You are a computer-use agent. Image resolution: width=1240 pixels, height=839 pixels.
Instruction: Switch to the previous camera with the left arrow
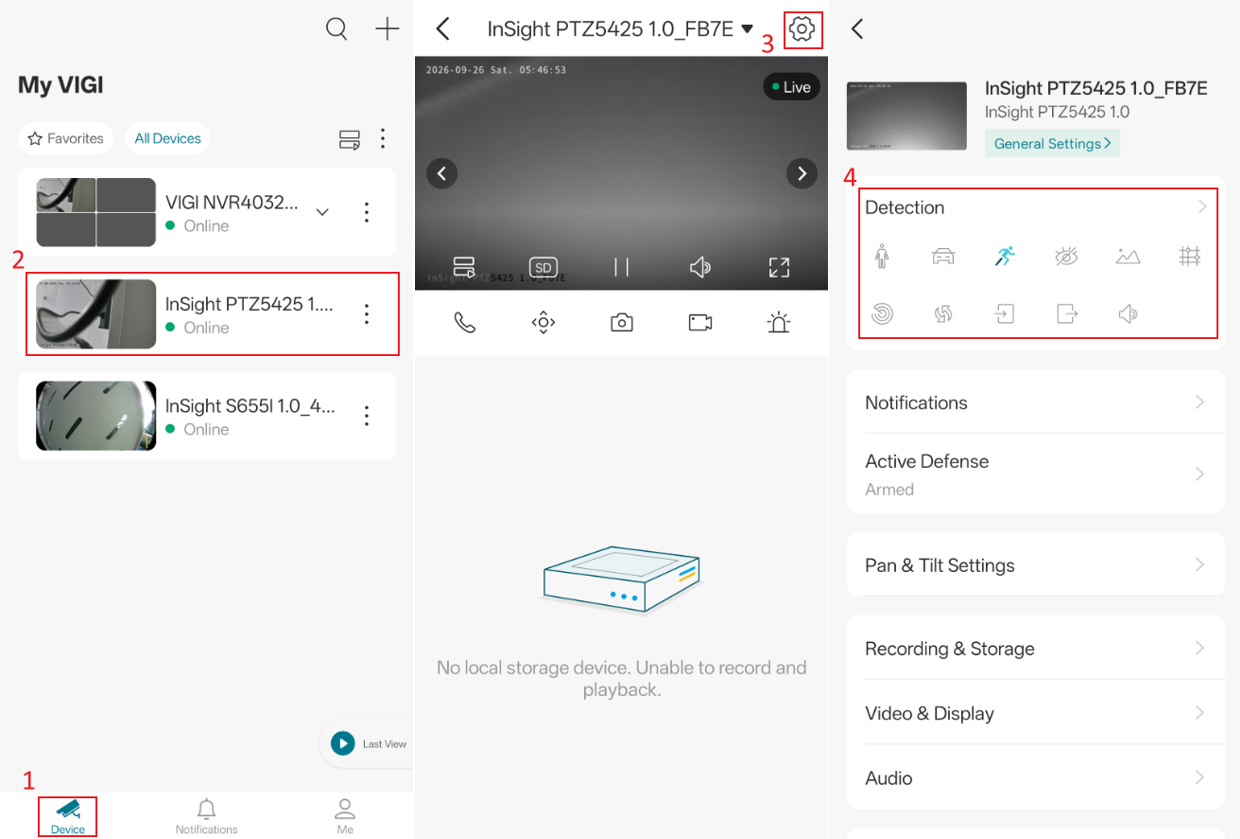tap(442, 173)
